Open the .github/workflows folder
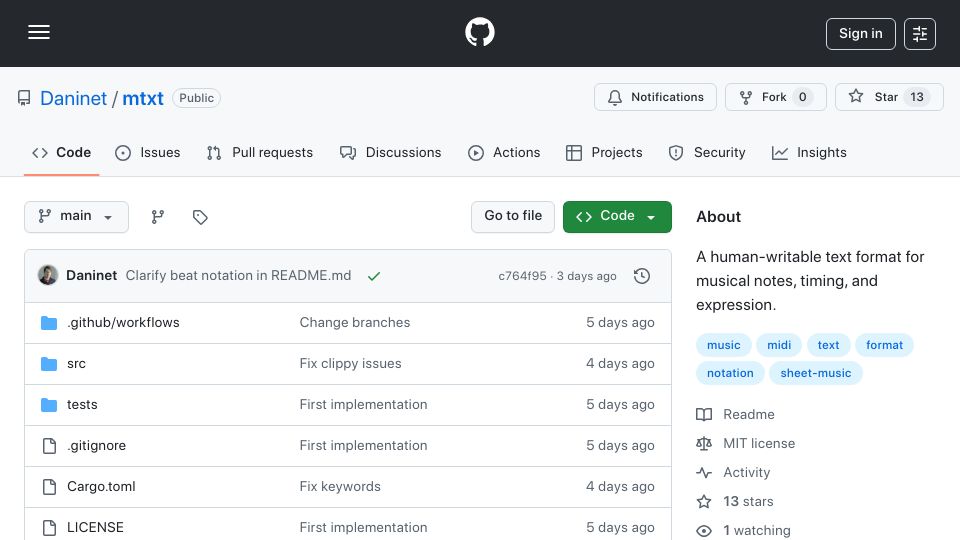The width and height of the screenshot is (960, 540). [x=123, y=323]
